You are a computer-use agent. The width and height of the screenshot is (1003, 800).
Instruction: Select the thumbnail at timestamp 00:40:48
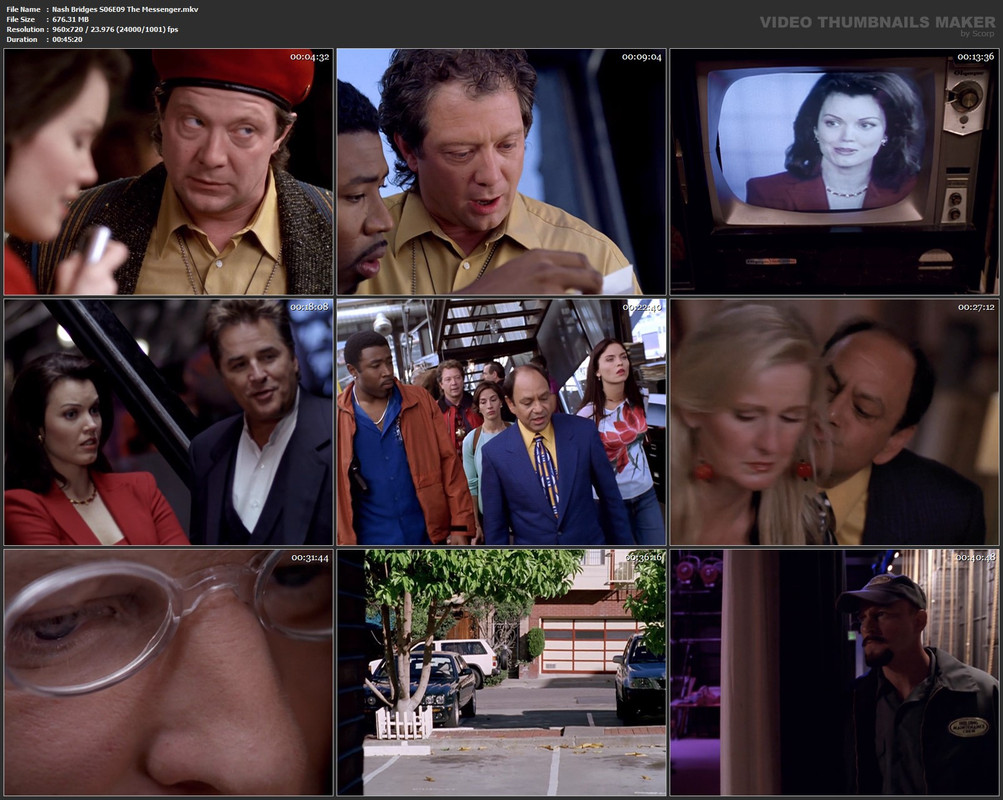click(834, 673)
